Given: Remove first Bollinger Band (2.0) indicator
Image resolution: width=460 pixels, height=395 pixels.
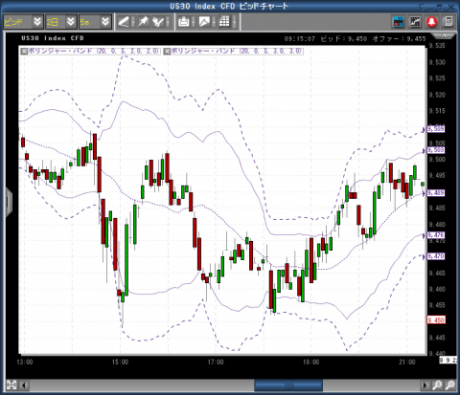Looking at the screenshot, I should click(x=24, y=51).
